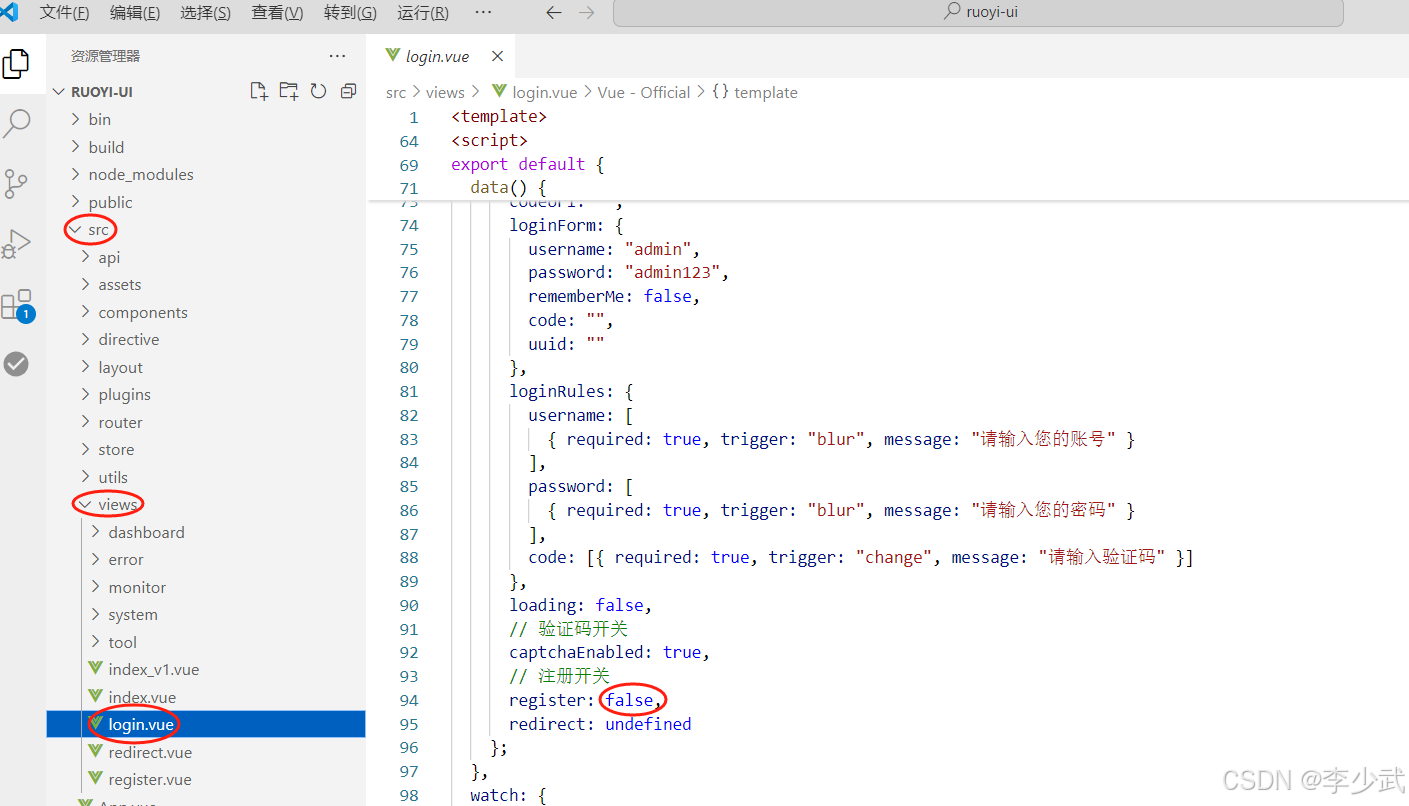Create a new file in RUOYI-UI
Screen dimensions: 1409x806
tap(259, 91)
